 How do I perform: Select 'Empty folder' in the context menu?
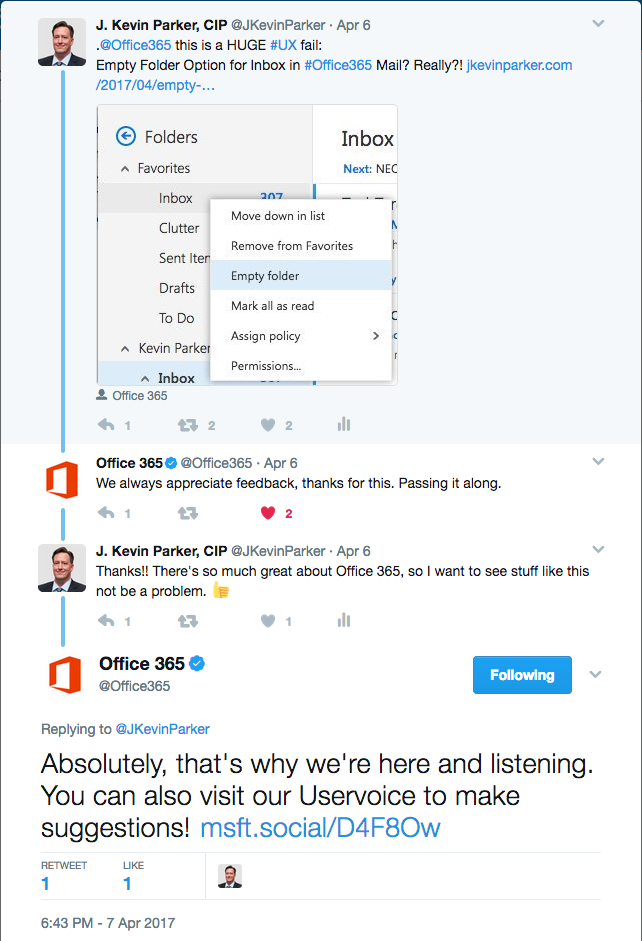click(x=265, y=276)
